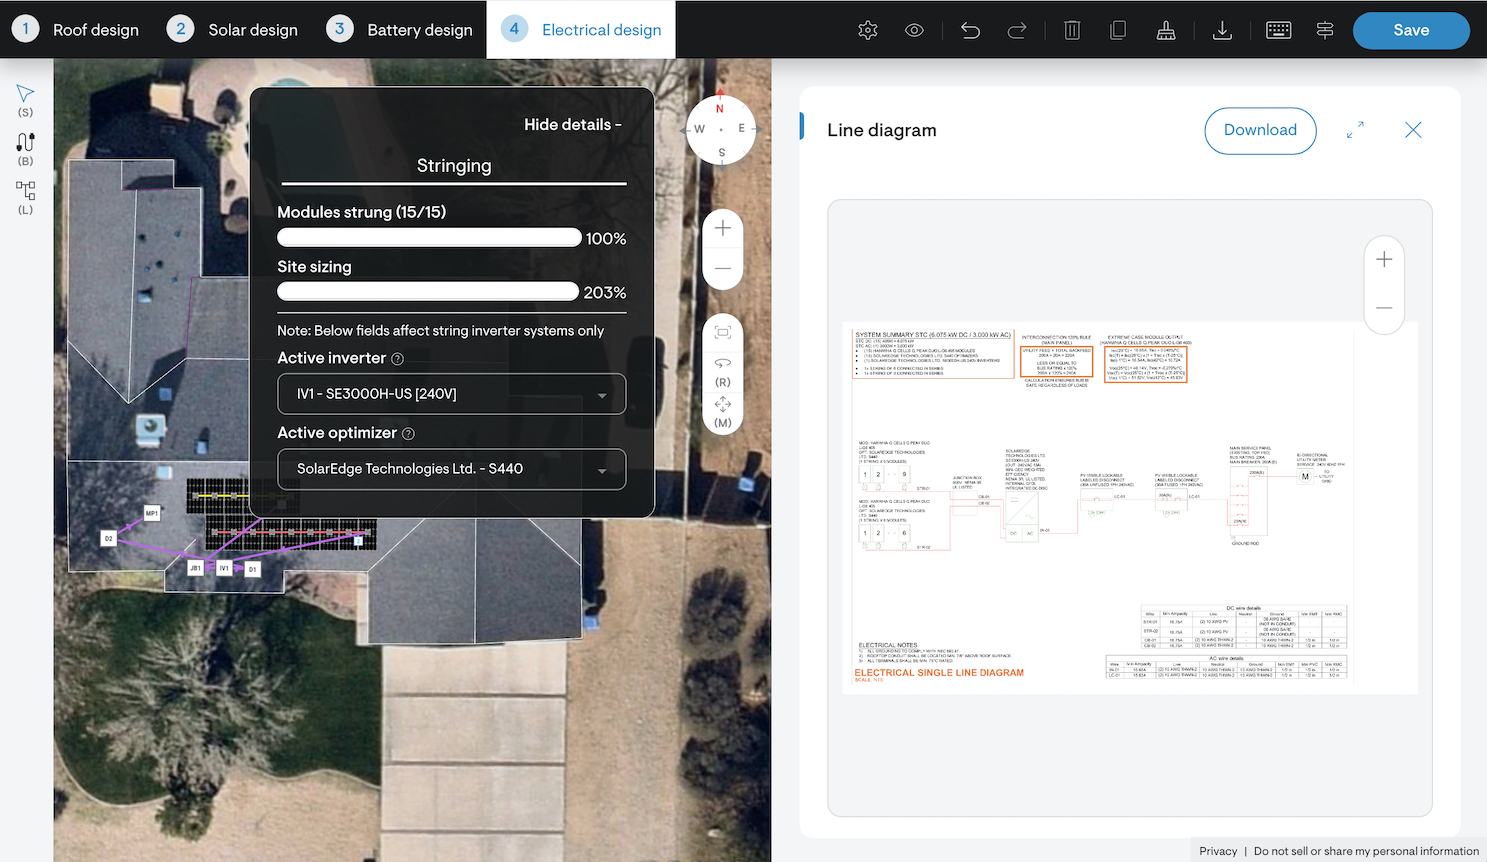Click the broom clean-up icon
The height and width of the screenshot is (862, 1487).
(1166, 30)
